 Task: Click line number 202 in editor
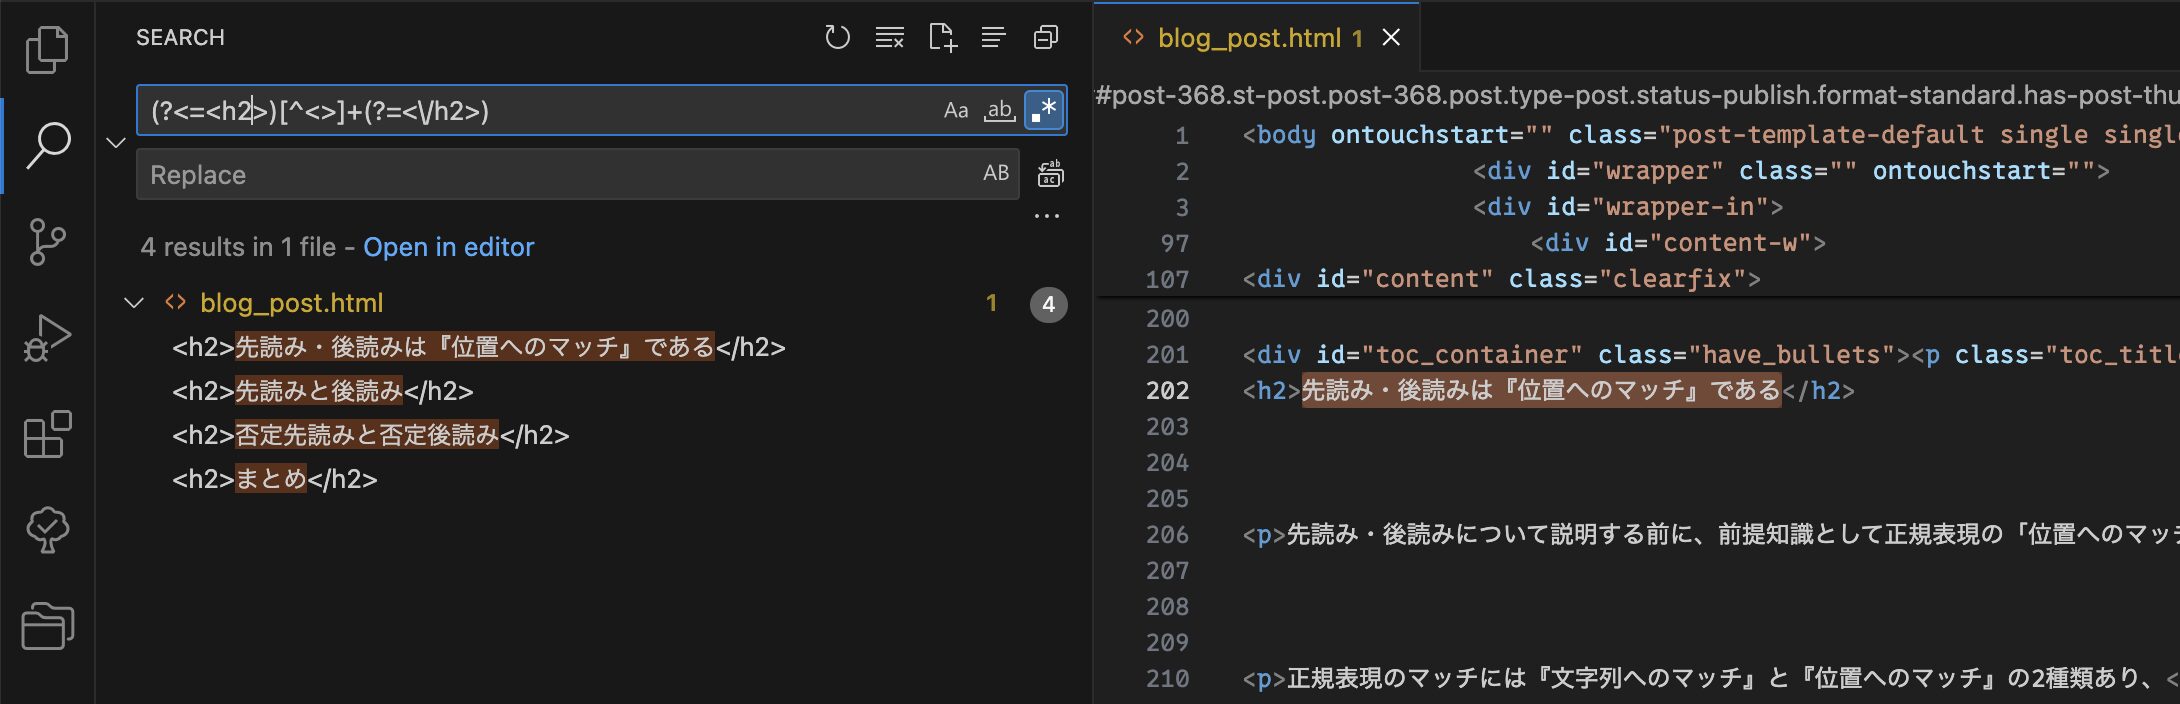pyautogui.click(x=1167, y=391)
